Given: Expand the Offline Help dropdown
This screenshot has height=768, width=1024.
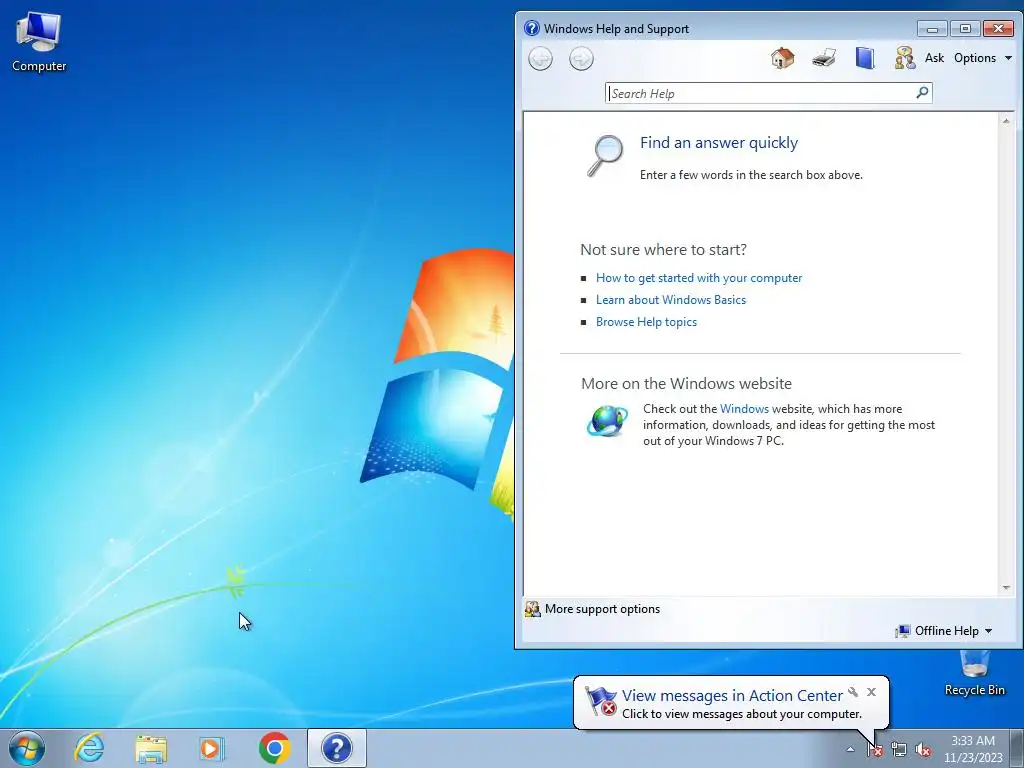Looking at the screenshot, I should (944, 631).
